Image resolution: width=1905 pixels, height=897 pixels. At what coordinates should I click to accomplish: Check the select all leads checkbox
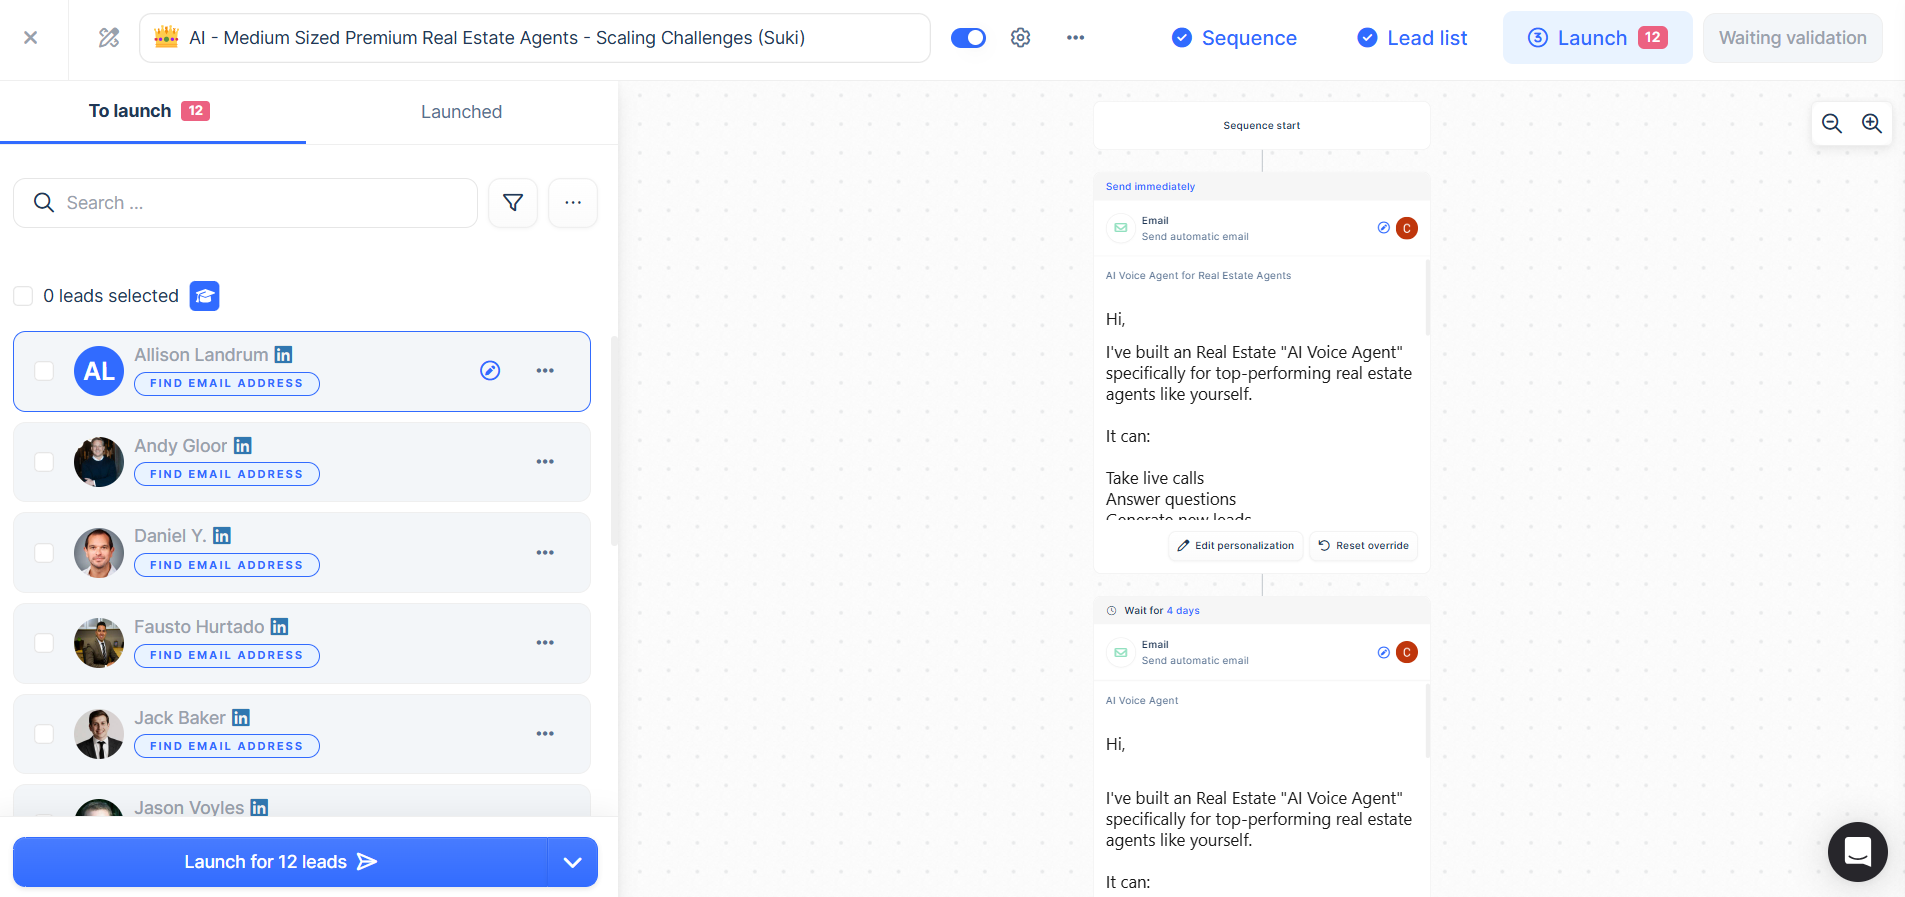pyautogui.click(x=23, y=296)
